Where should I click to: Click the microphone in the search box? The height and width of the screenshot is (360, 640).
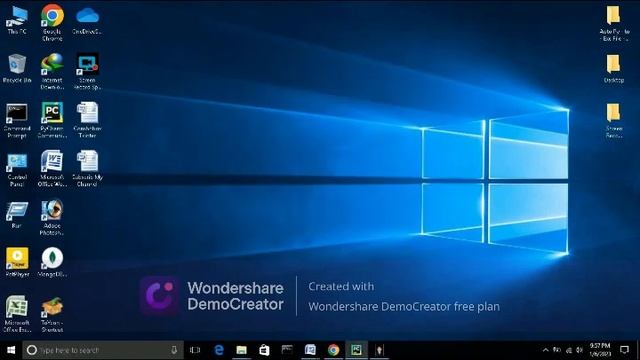(x=174, y=350)
